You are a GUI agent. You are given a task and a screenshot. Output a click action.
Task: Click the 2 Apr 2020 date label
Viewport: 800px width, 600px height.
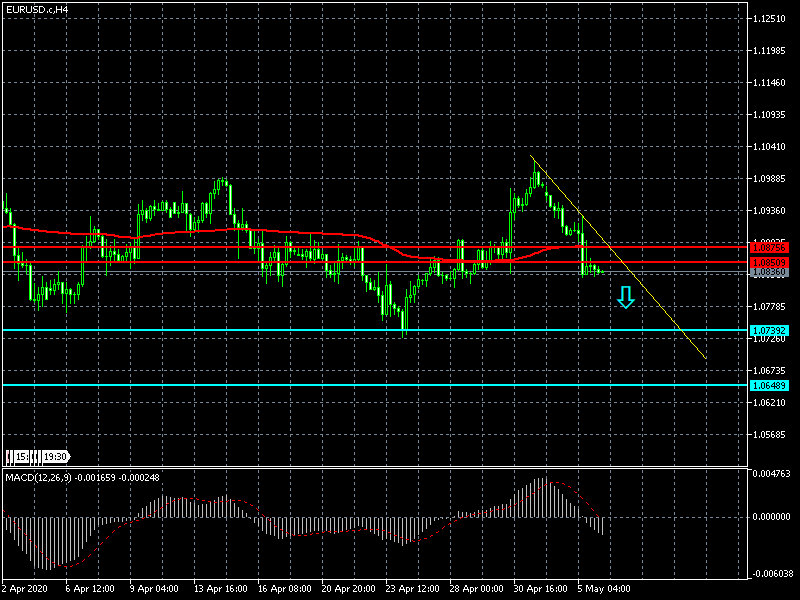[27, 589]
